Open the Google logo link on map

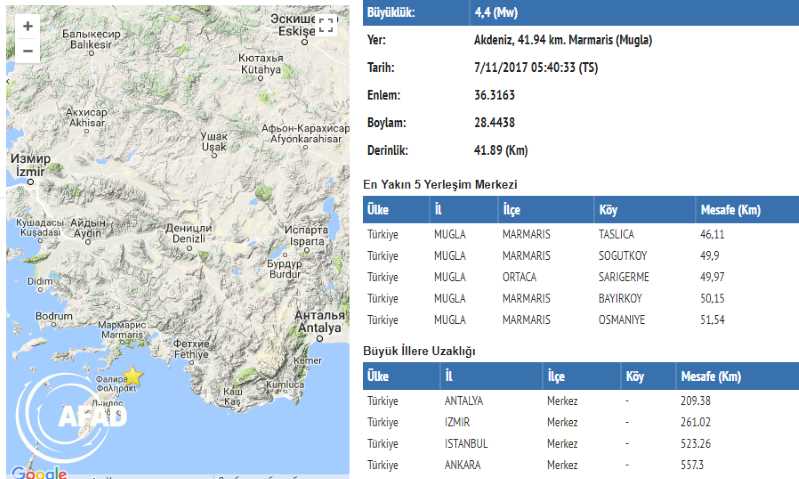coord(39,472)
